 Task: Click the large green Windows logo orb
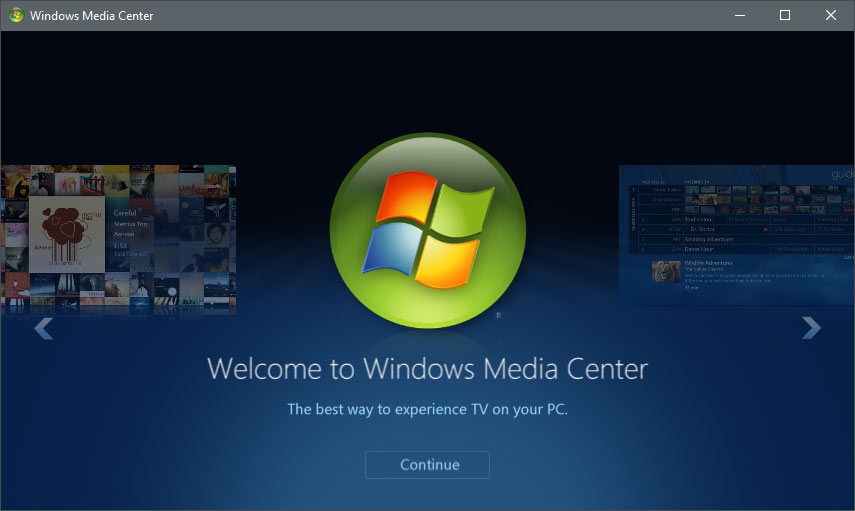(428, 231)
